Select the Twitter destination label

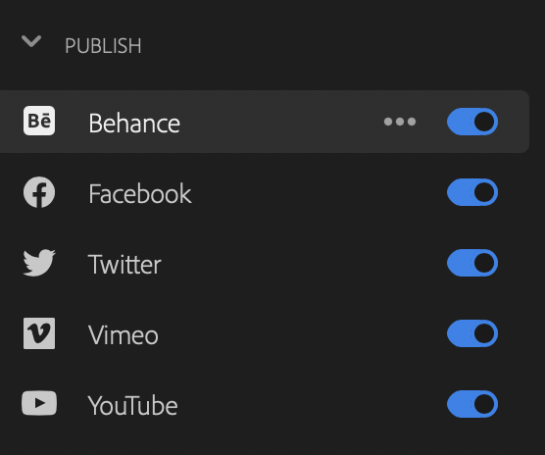click(x=125, y=265)
